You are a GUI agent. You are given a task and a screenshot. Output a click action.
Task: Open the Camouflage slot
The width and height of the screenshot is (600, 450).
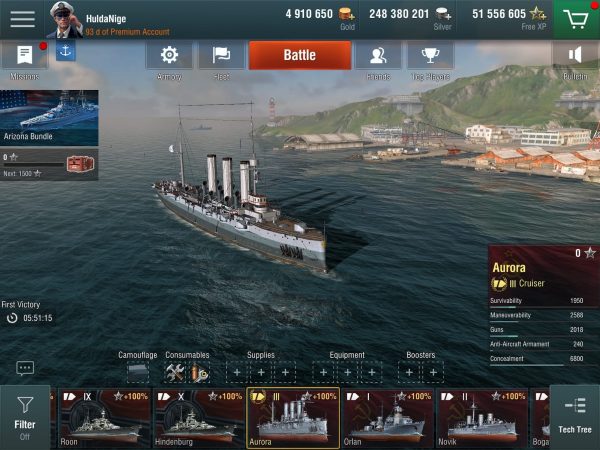click(138, 372)
